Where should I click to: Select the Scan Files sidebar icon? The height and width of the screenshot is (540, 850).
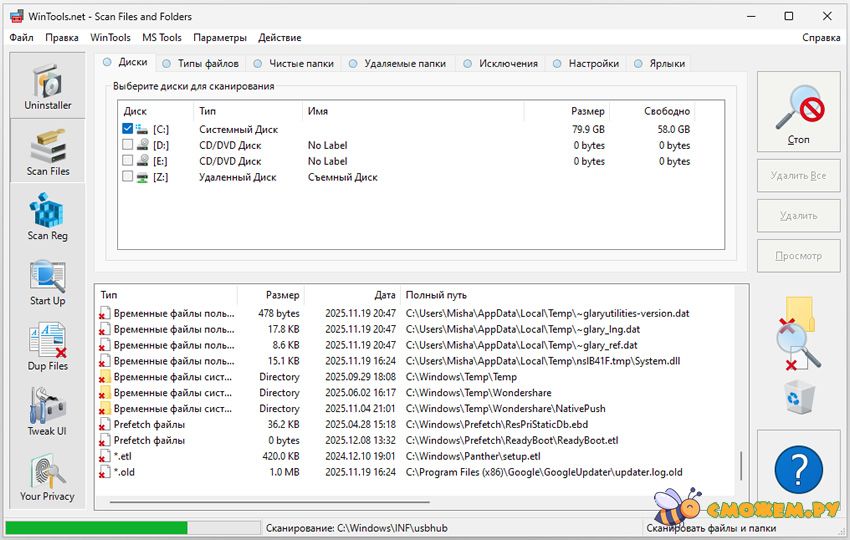[48, 151]
